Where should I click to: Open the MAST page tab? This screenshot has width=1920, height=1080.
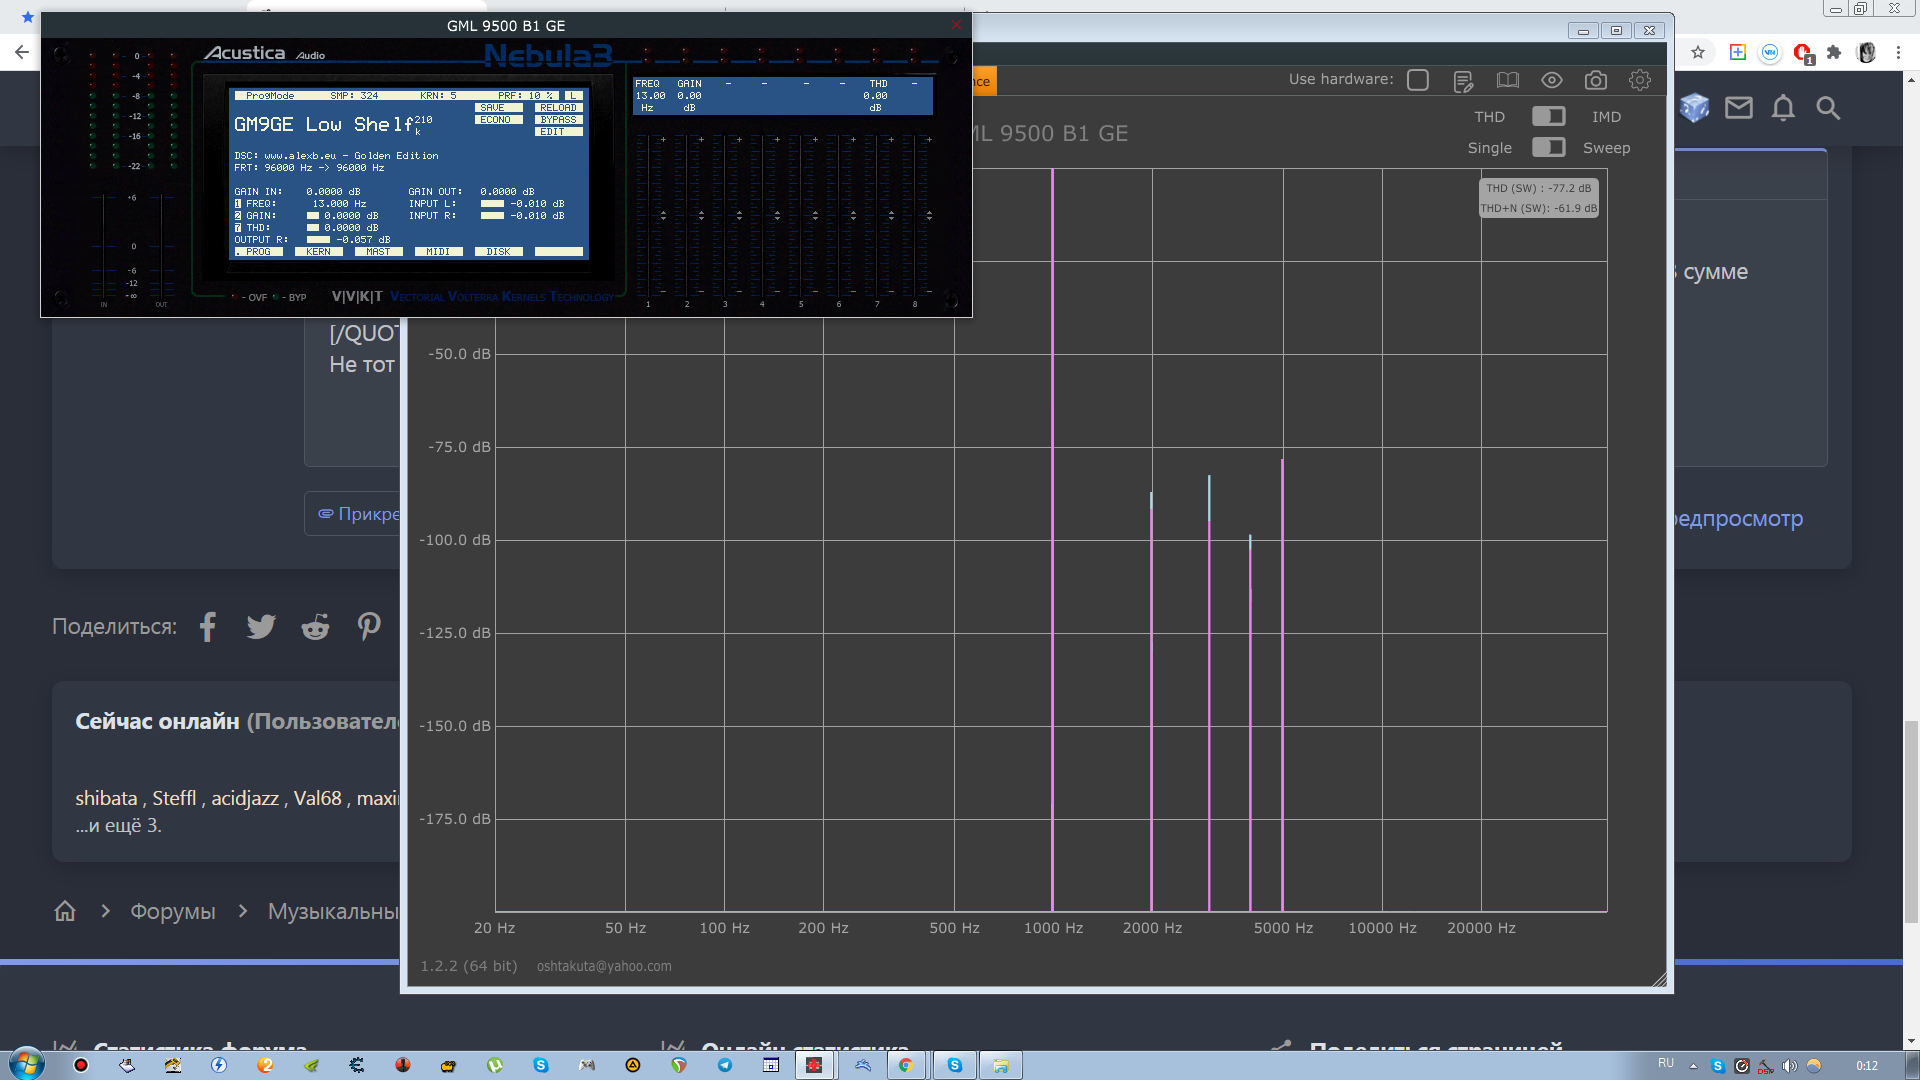pos(378,252)
